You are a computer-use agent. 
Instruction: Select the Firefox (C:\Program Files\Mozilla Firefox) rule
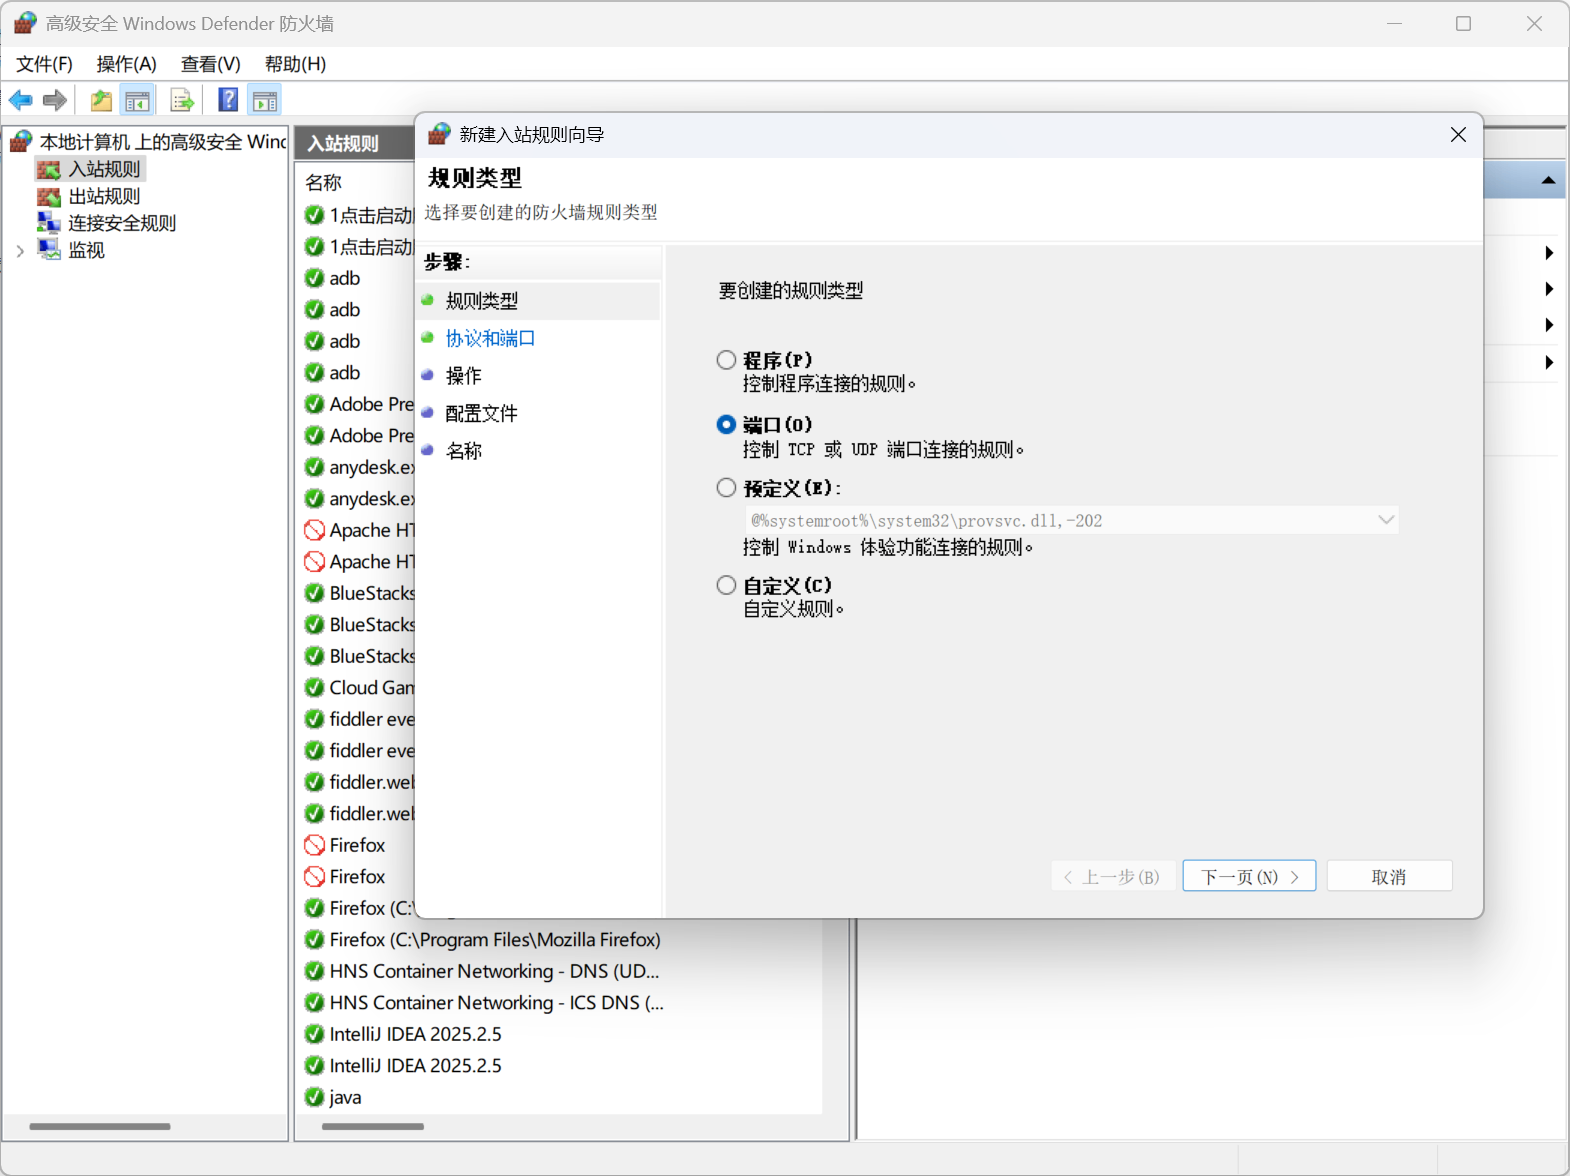coord(495,939)
